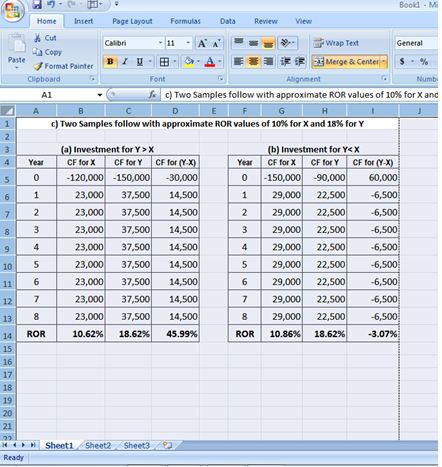Screen dimensions: 442x467
Task: Open the borders dropdown arrow
Action: (x=174, y=62)
